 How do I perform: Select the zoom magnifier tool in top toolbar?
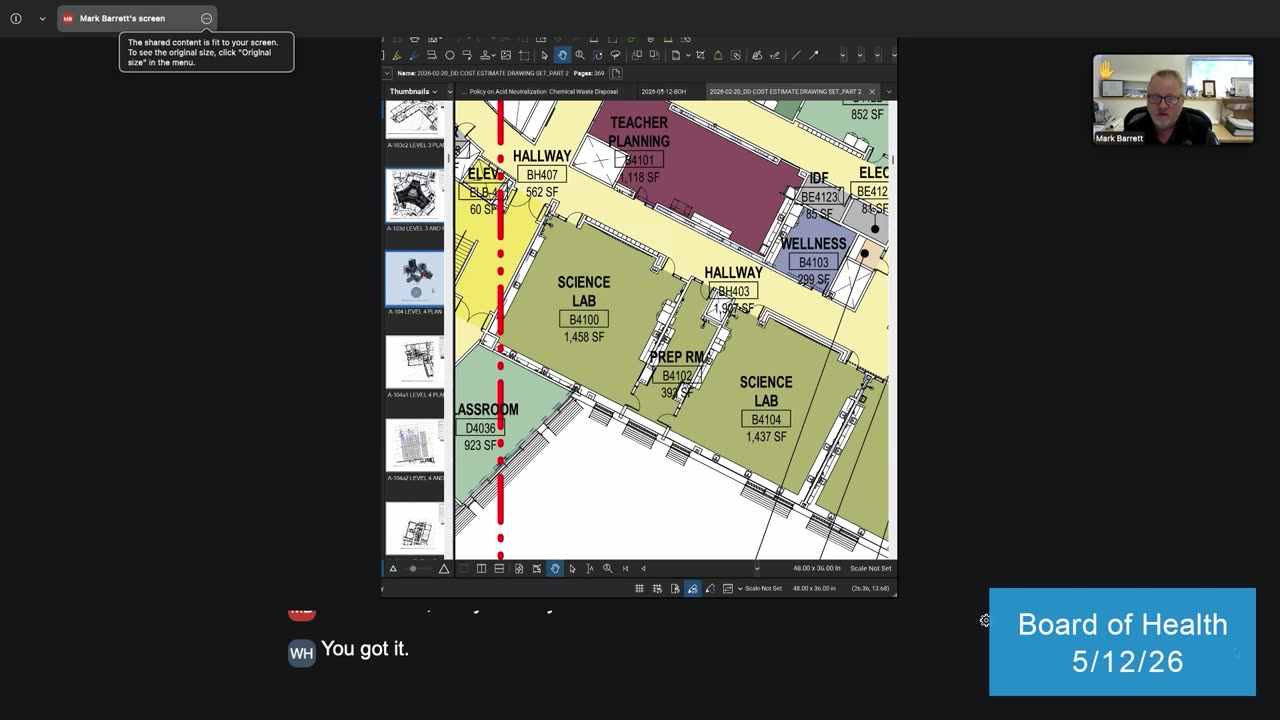click(579, 55)
